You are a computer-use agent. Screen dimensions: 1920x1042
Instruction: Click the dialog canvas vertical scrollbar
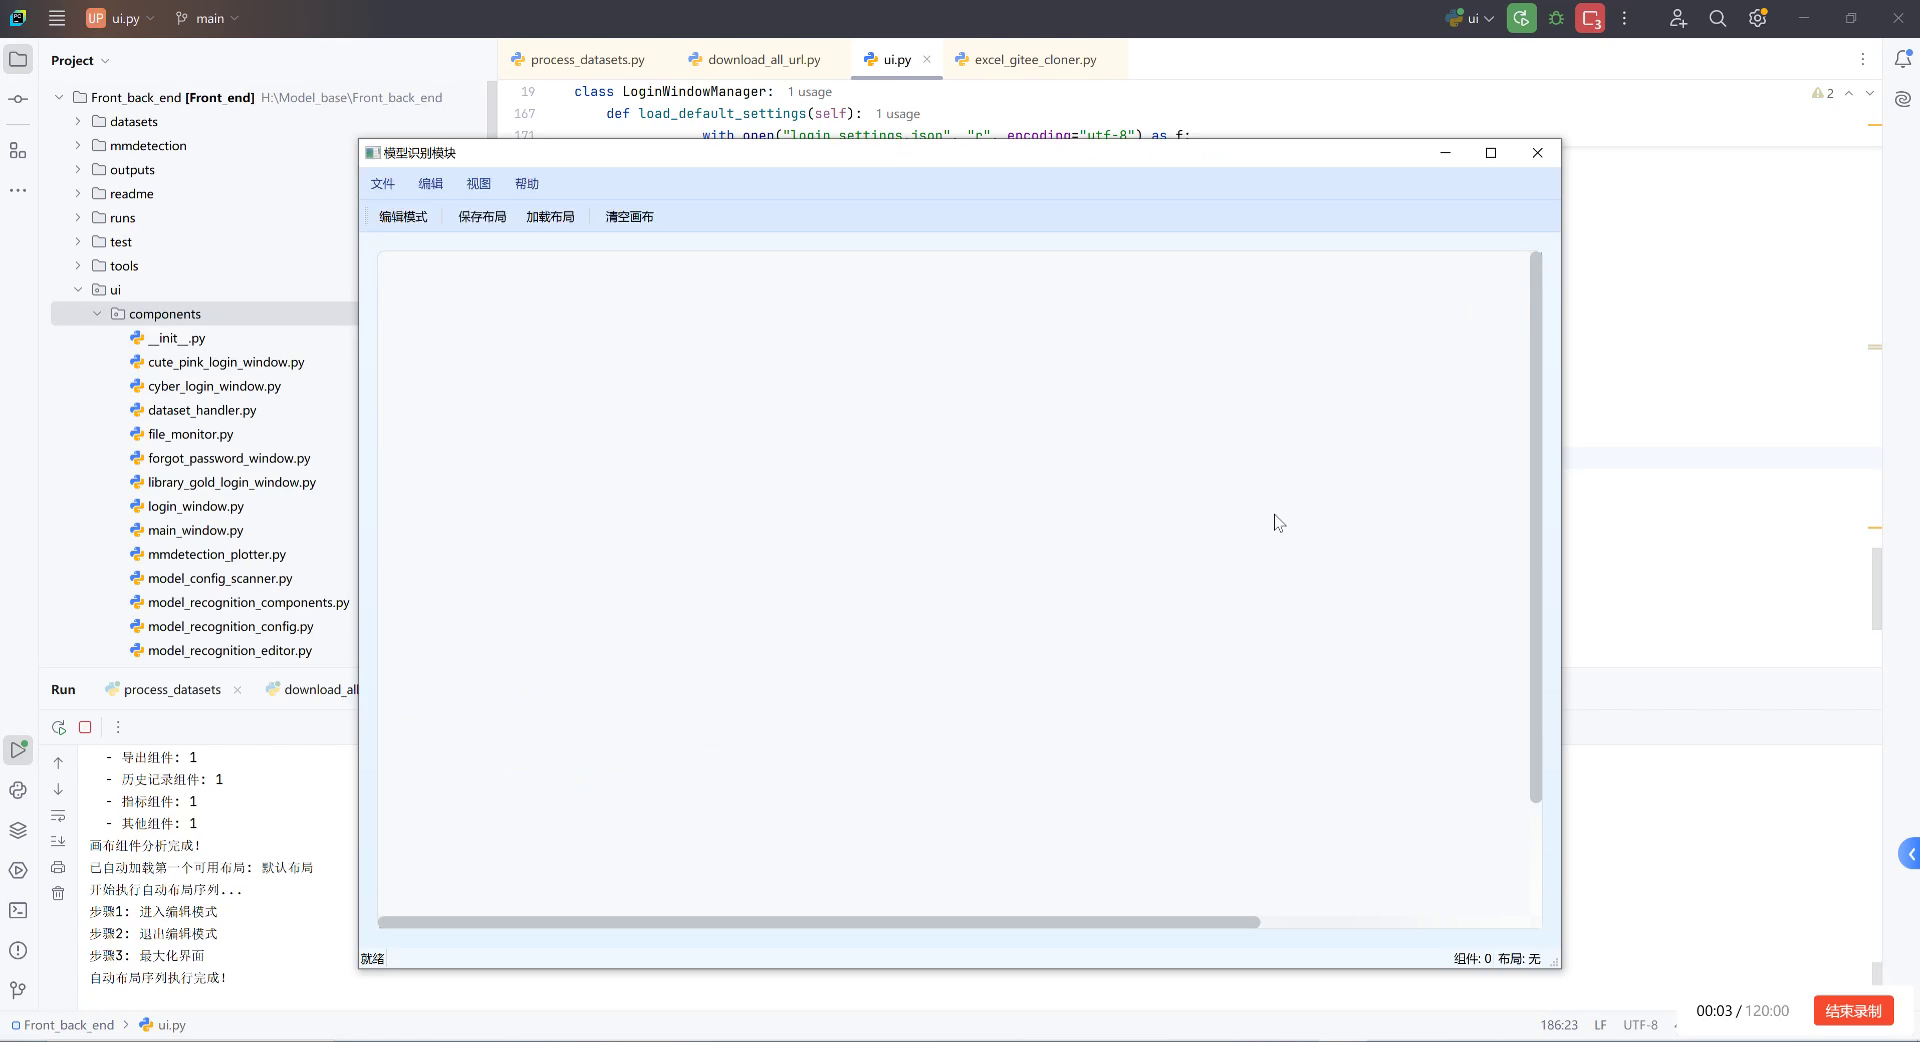pos(1536,527)
